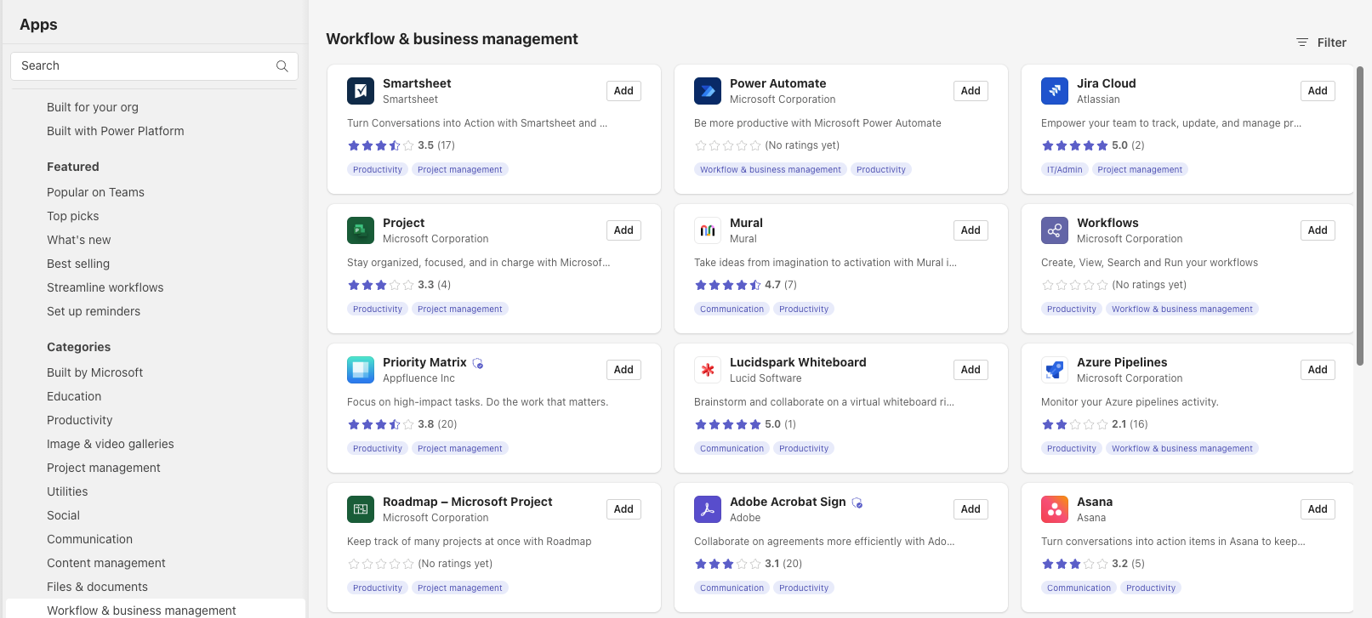This screenshot has width=1372, height=618.
Task: Open the Filter options
Action: (1321, 42)
